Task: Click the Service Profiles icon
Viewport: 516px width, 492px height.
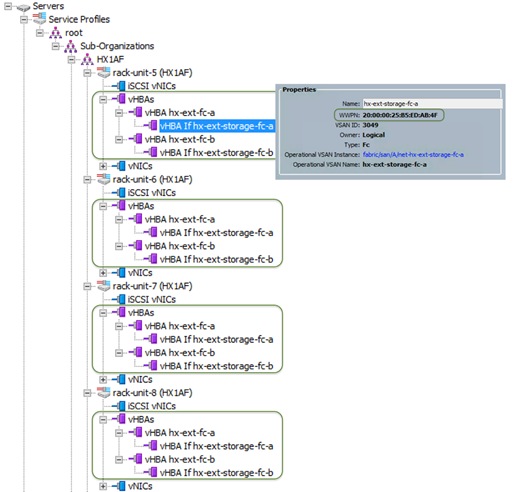Action: click(x=39, y=19)
